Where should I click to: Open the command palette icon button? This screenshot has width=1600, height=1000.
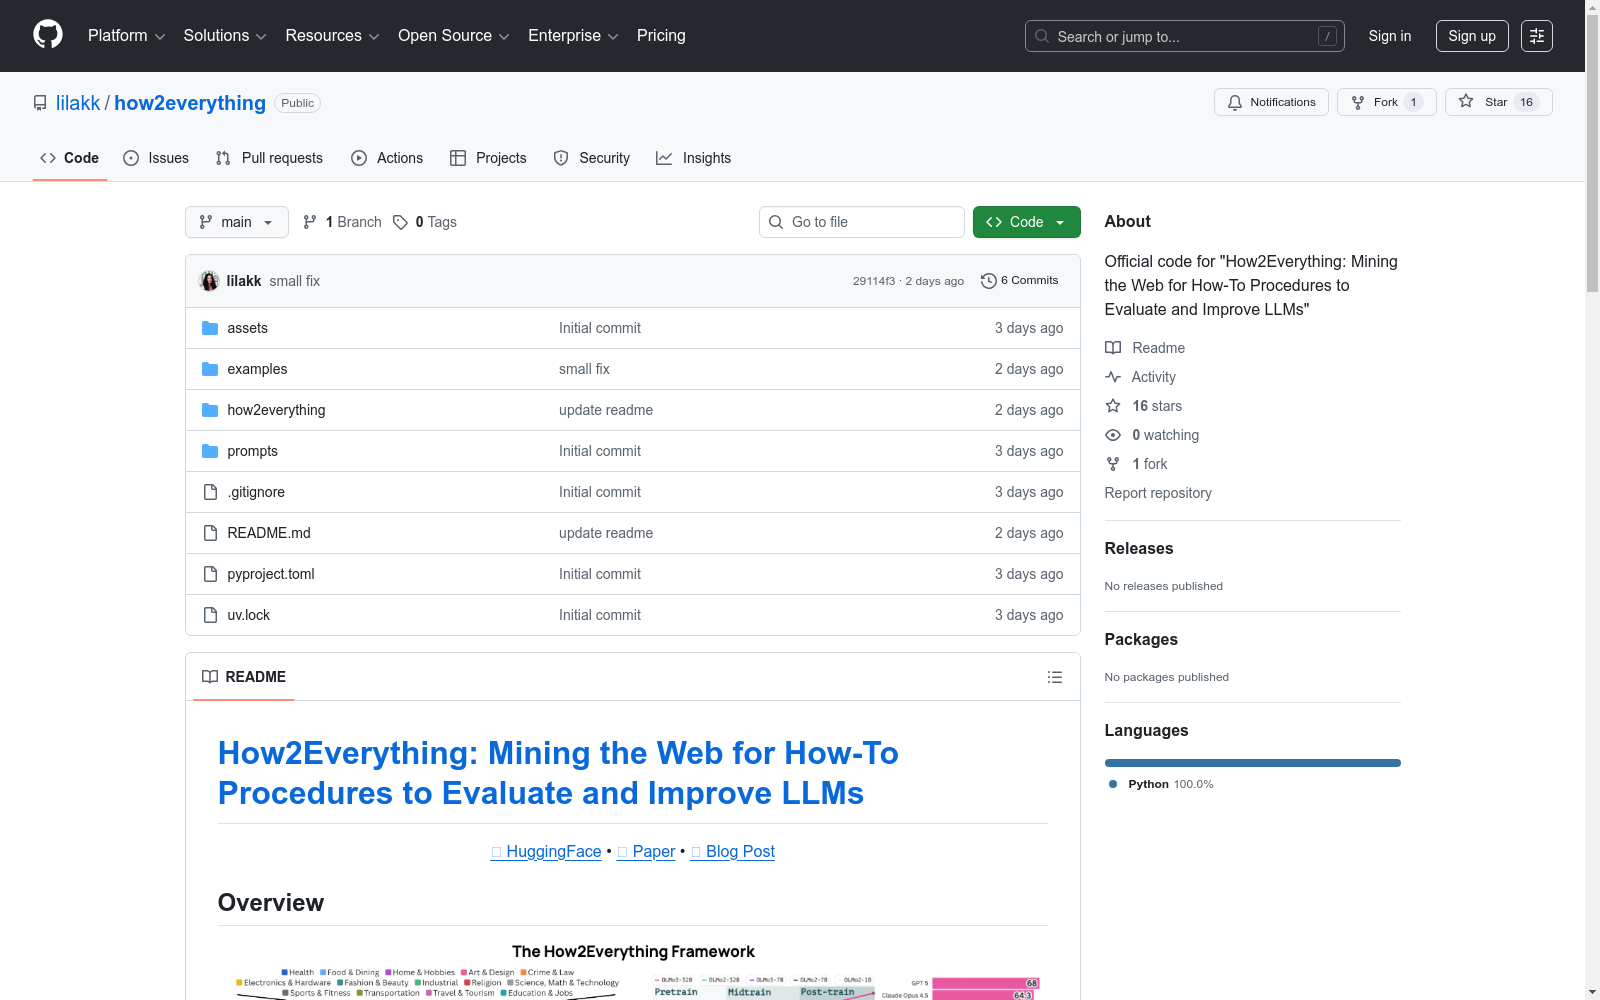point(1537,36)
